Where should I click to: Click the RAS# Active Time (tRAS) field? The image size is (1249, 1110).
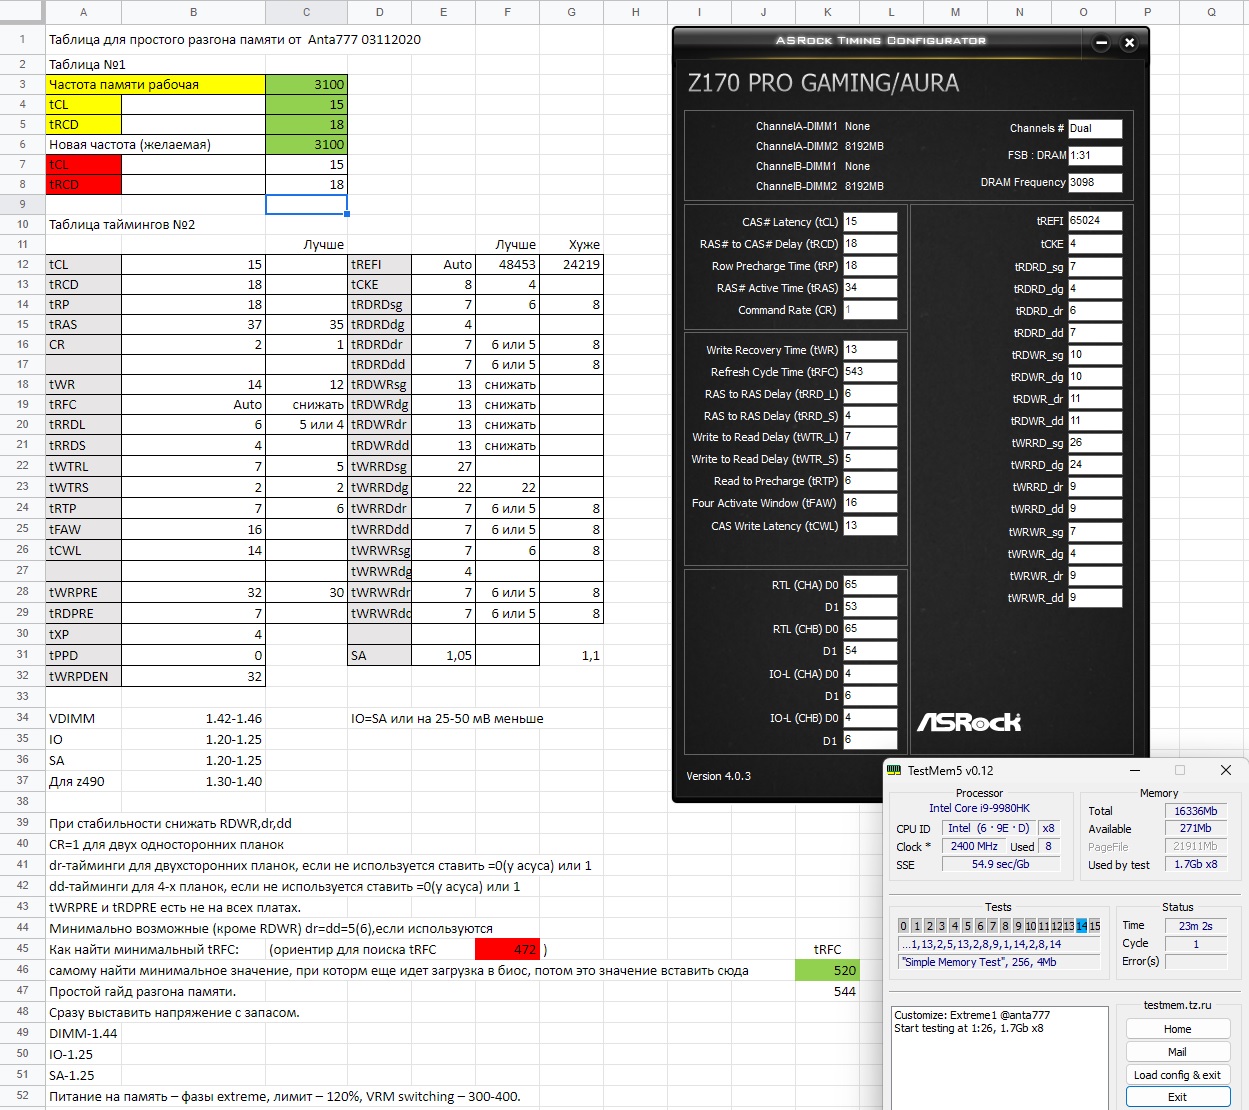870,288
